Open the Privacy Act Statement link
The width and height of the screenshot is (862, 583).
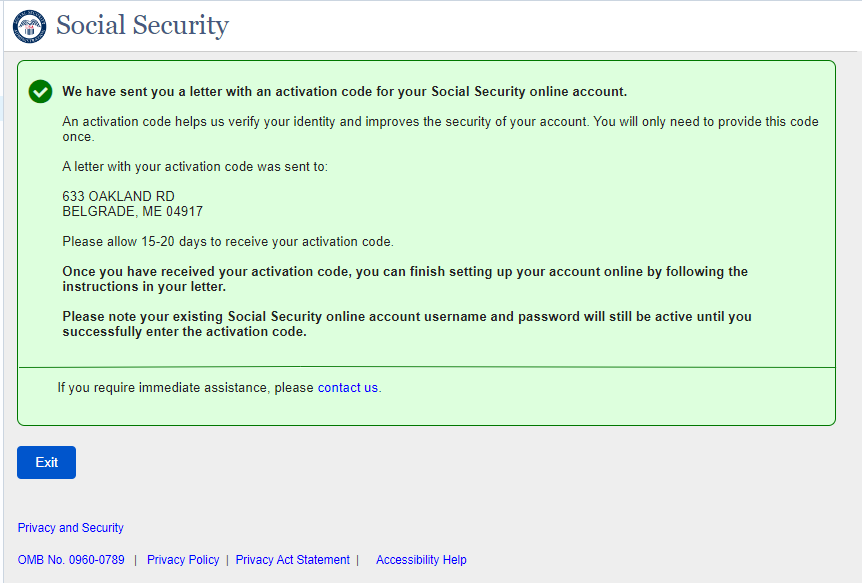pos(293,560)
